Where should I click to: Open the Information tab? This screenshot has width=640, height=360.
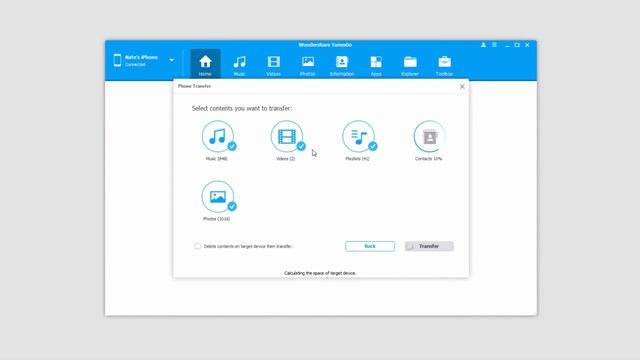tap(342, 65)
